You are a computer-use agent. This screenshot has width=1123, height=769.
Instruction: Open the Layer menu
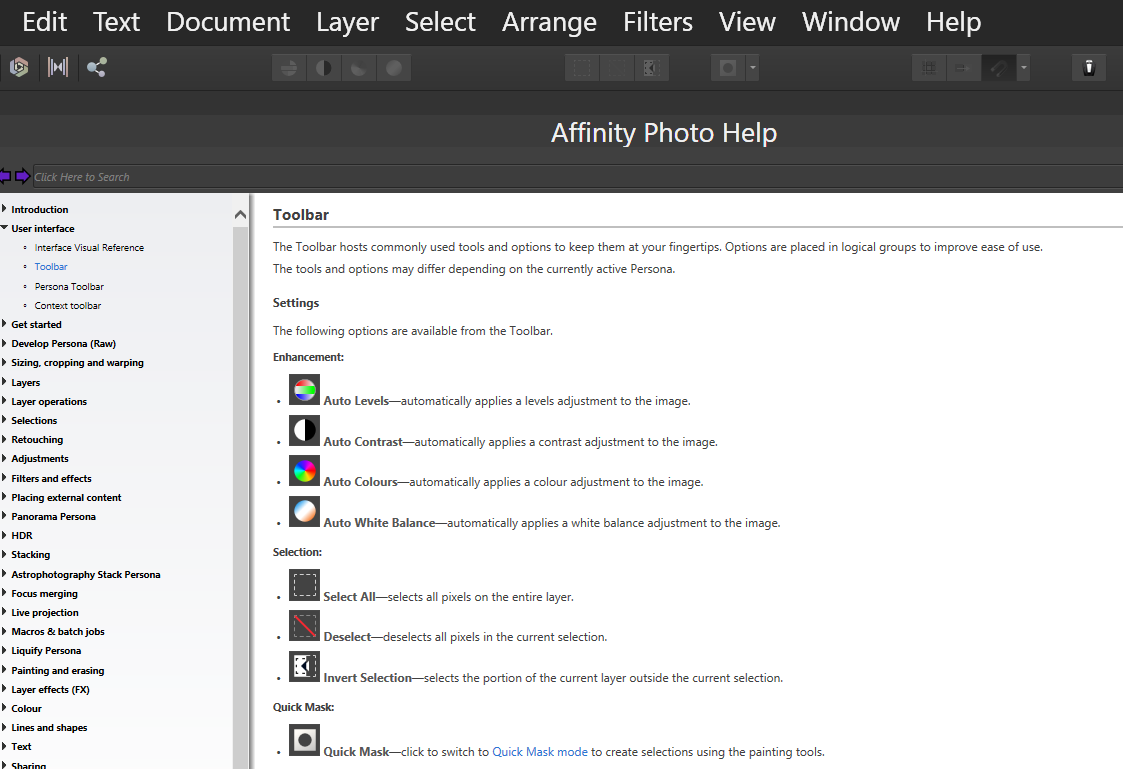(x=347, y=21)
